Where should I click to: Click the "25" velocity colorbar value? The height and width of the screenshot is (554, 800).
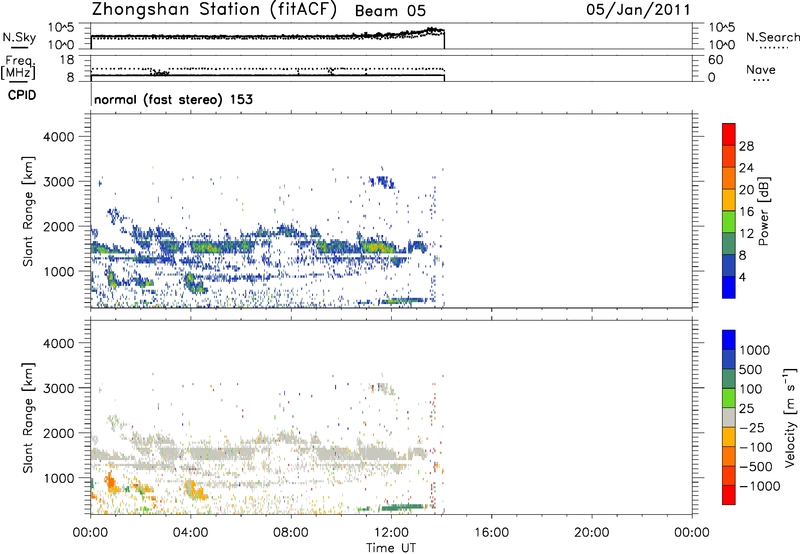746,408
